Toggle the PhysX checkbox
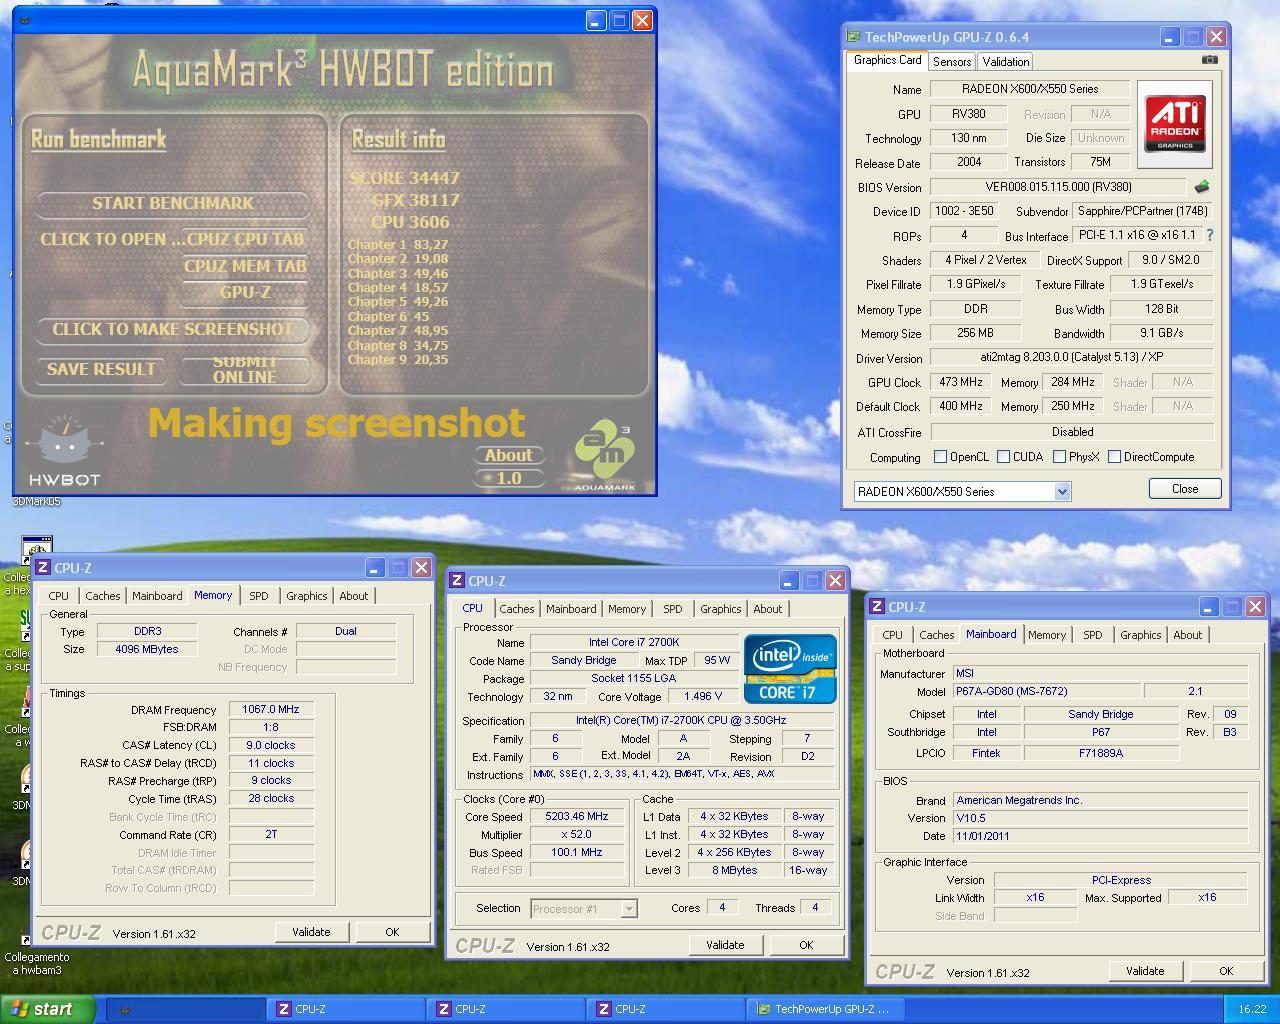 pos(1059,457)
